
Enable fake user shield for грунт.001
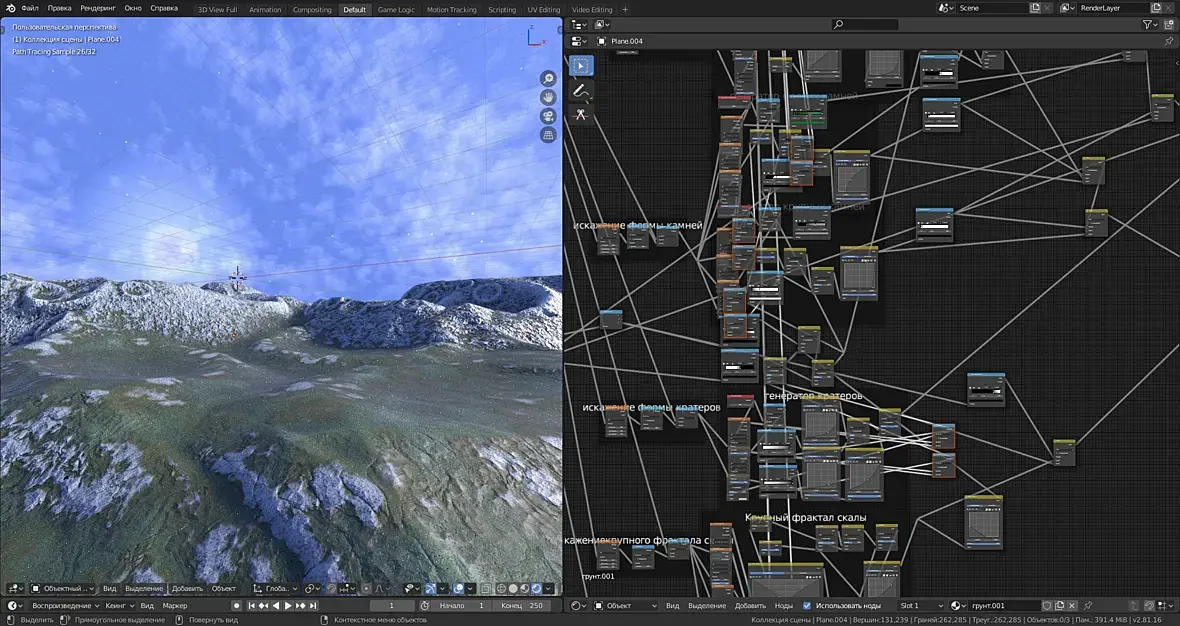(1047, 606)
